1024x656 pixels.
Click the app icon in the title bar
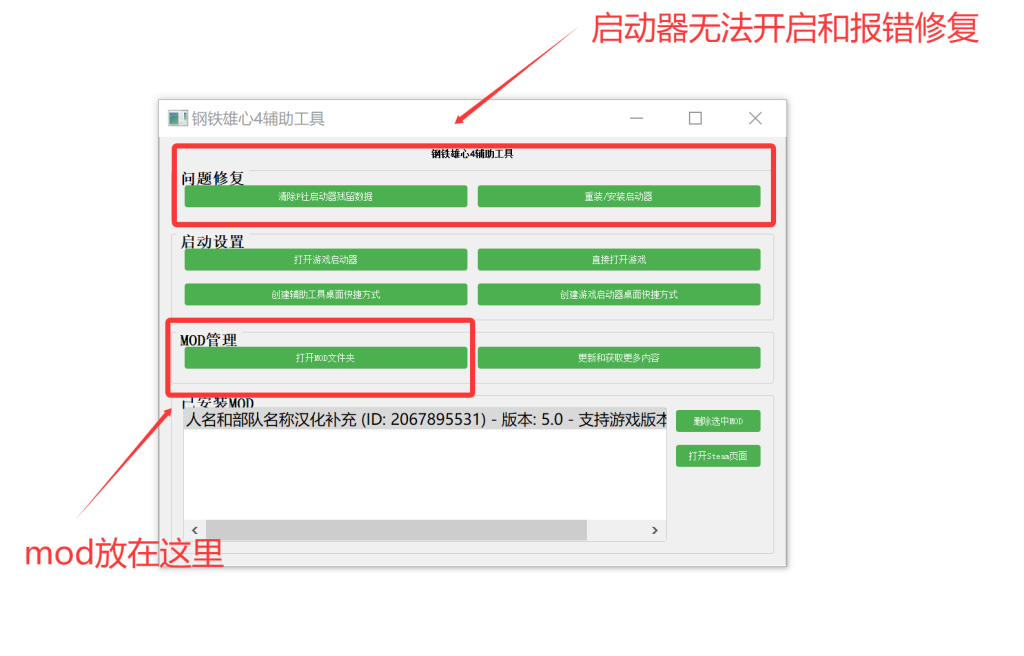(x=178, y=119)
